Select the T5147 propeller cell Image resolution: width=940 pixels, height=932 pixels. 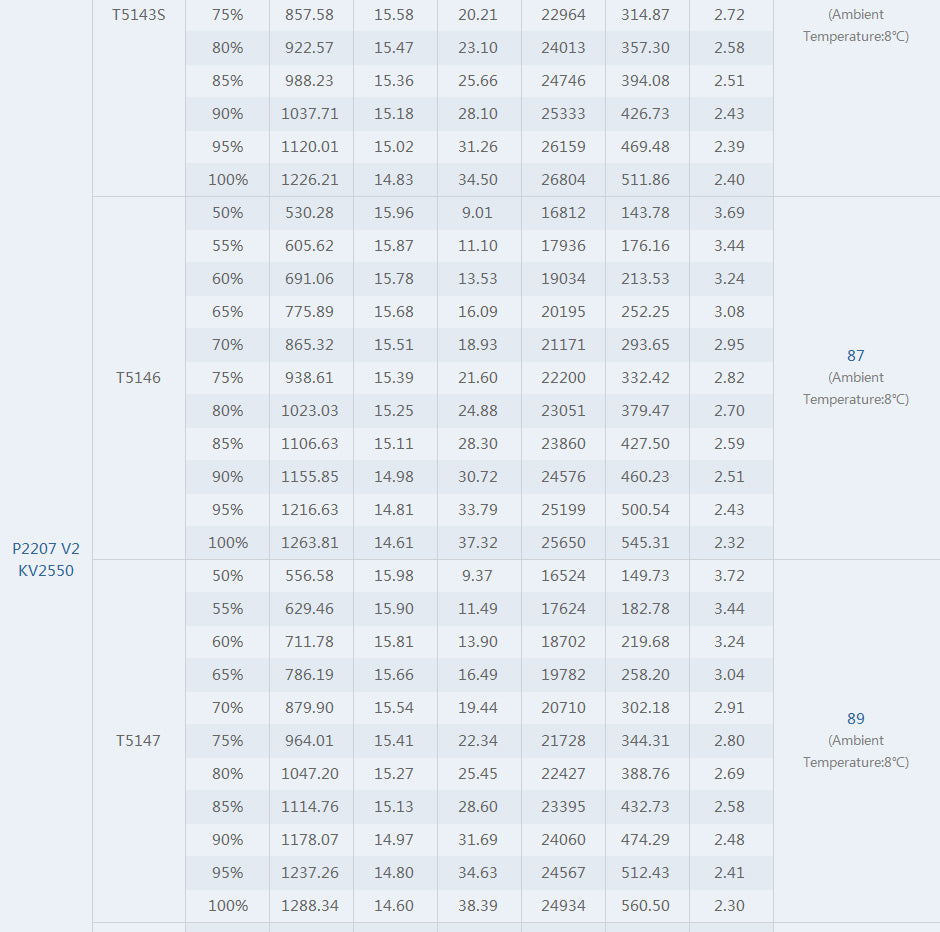[x=138, y=741]
